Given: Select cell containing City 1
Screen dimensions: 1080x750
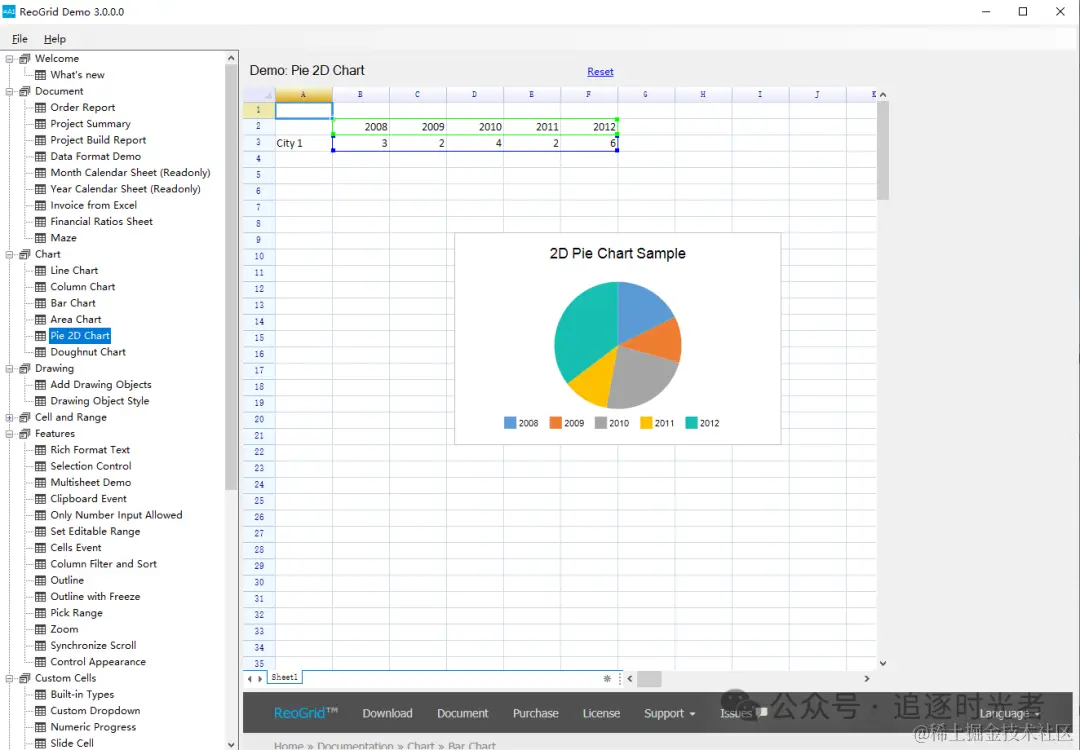Looking at the screenshot, I should coord(304,143).
